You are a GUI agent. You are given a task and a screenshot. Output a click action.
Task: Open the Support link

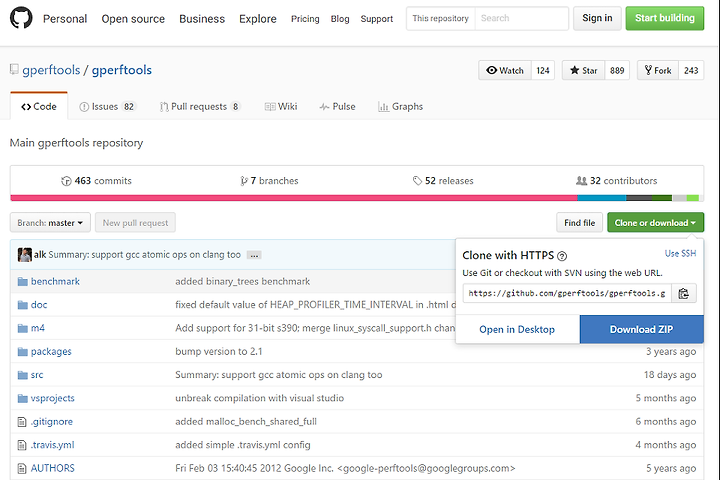377,19
